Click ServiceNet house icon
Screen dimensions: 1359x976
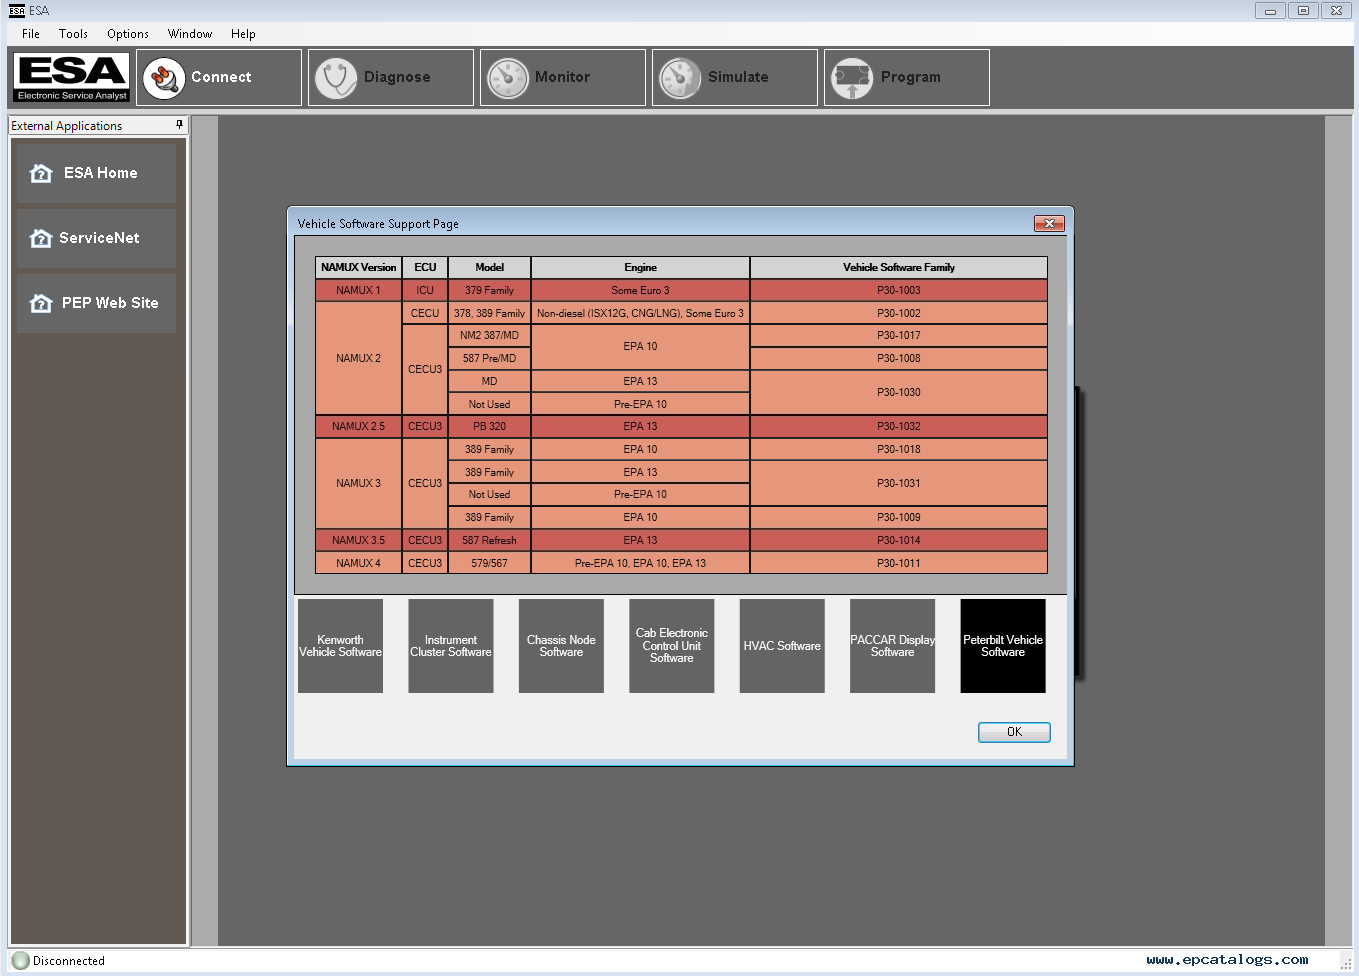[41, 238]
